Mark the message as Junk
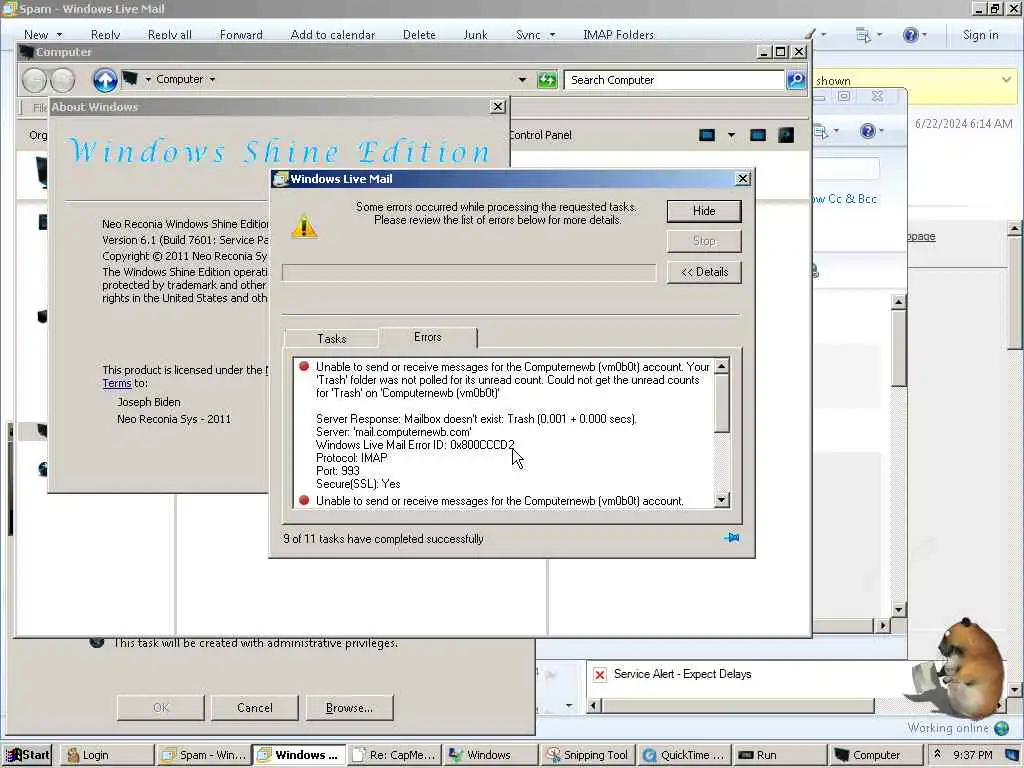Image resolution: width=1024 pixels, height=768 pixels. coord(475,35)
